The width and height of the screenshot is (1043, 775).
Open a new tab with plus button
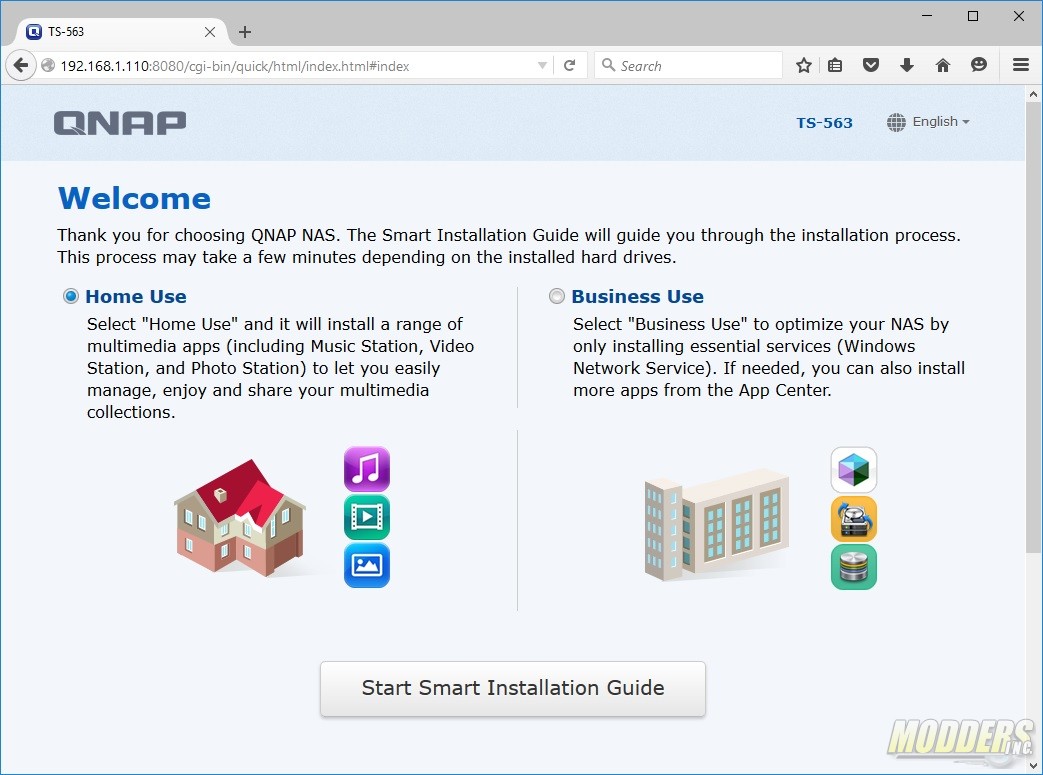[245, 32]
